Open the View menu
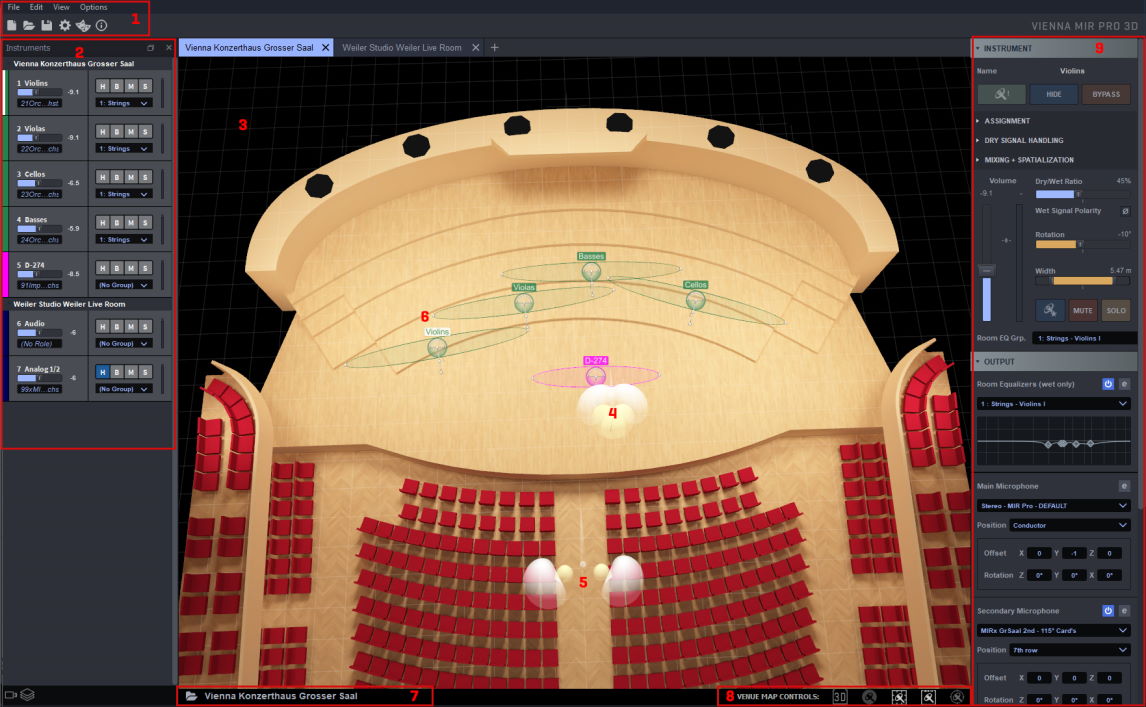This screenshot has width=1146, height=707. pos(61,7)
